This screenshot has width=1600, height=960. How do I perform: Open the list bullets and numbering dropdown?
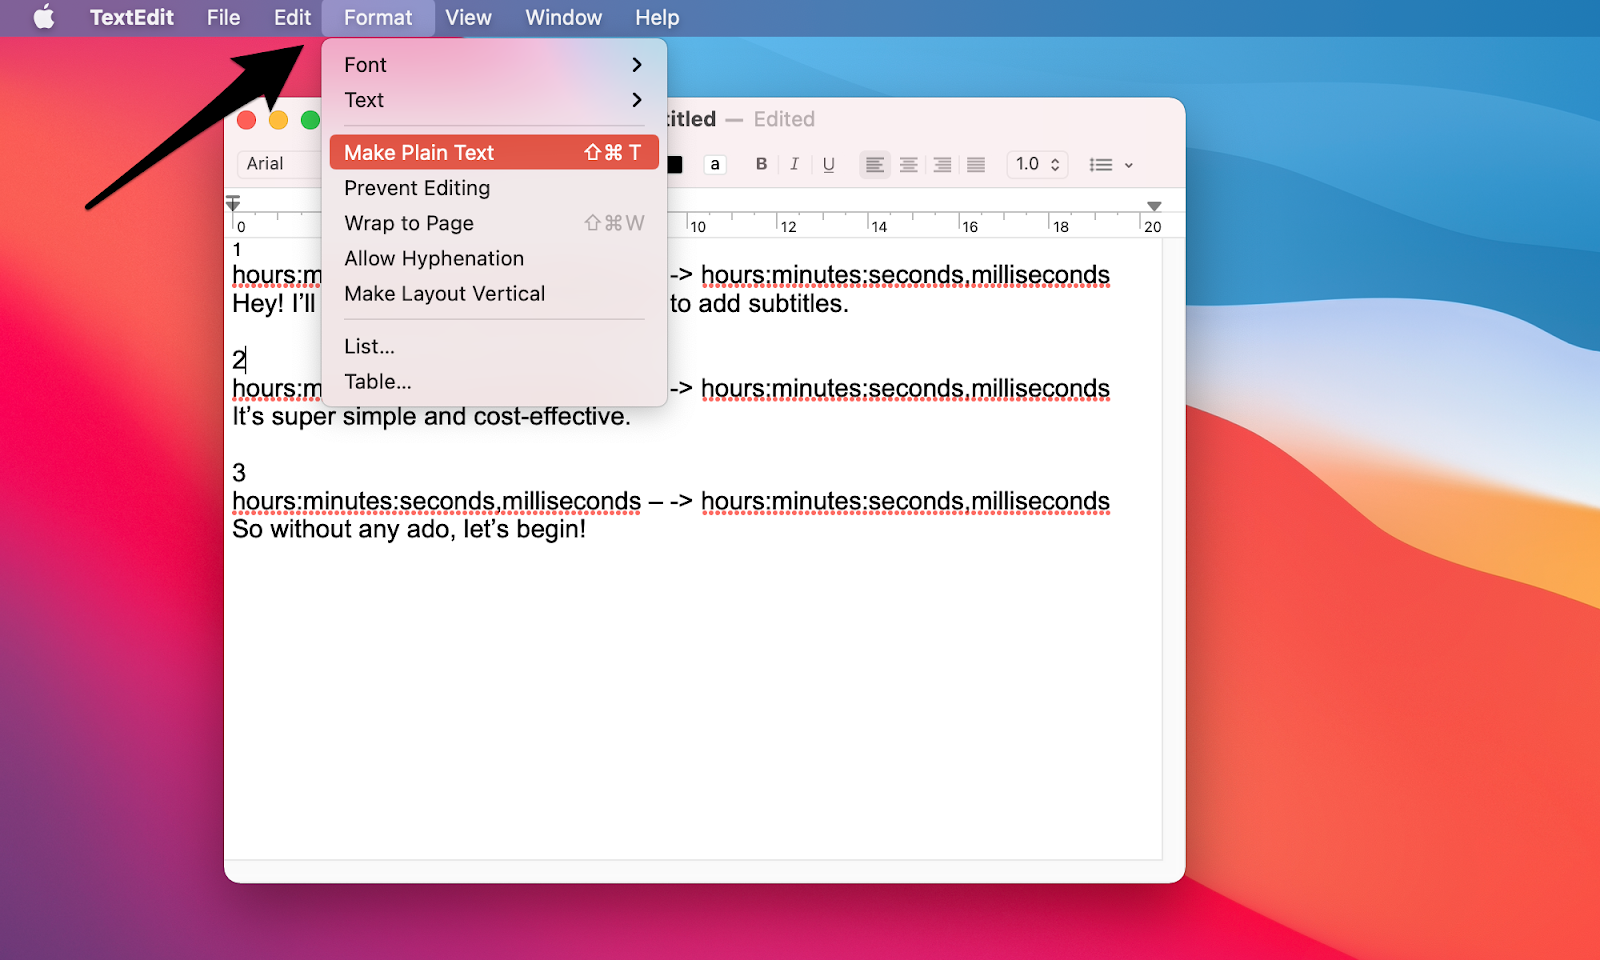pyautogui.click(x=1111, y=165)
